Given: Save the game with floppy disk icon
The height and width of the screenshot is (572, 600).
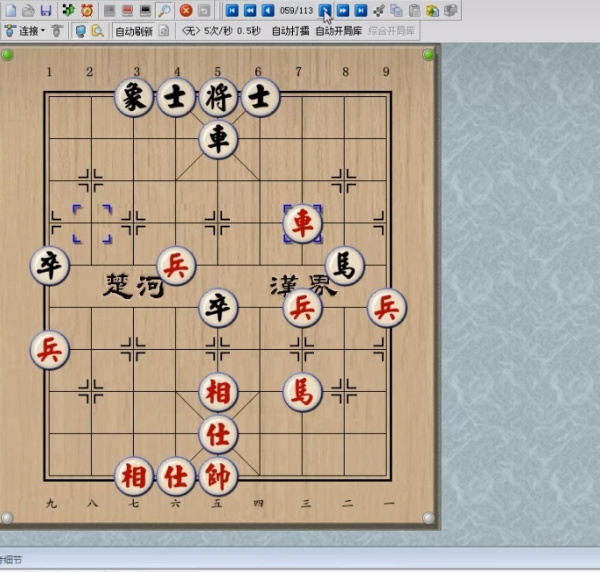Looking at the screenshot, I should pyautogui.click(x=46, y=10).
